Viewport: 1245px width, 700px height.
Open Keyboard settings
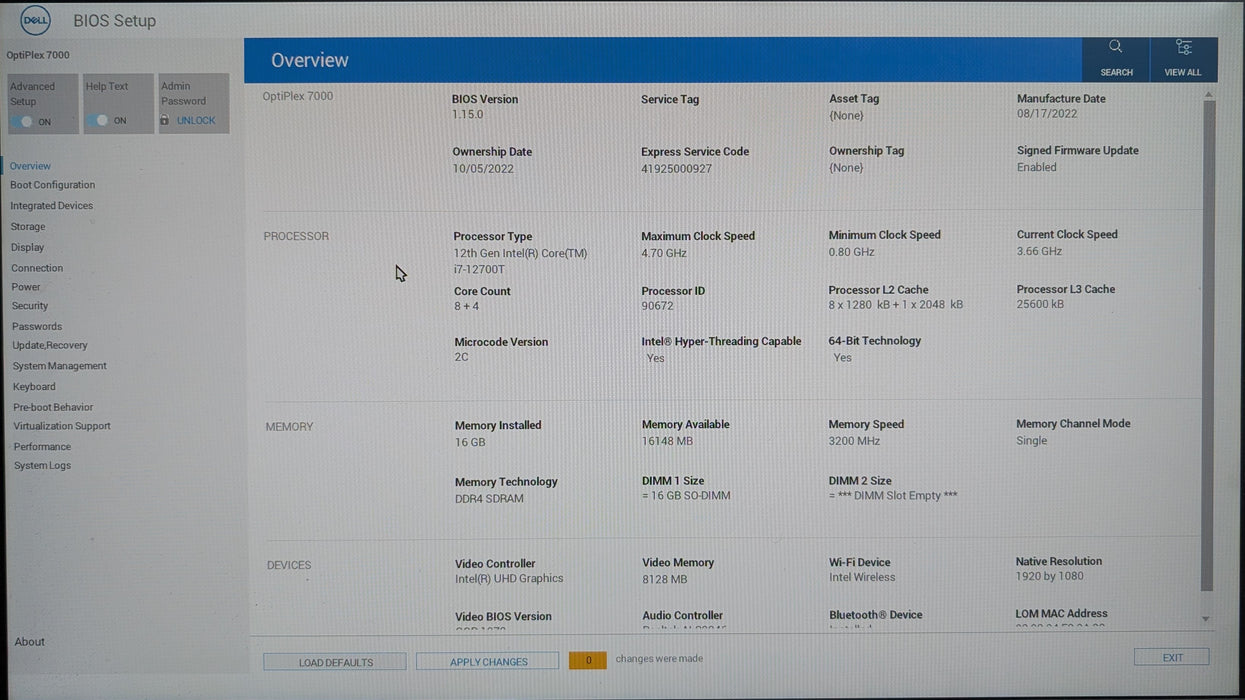coord(34,387)
